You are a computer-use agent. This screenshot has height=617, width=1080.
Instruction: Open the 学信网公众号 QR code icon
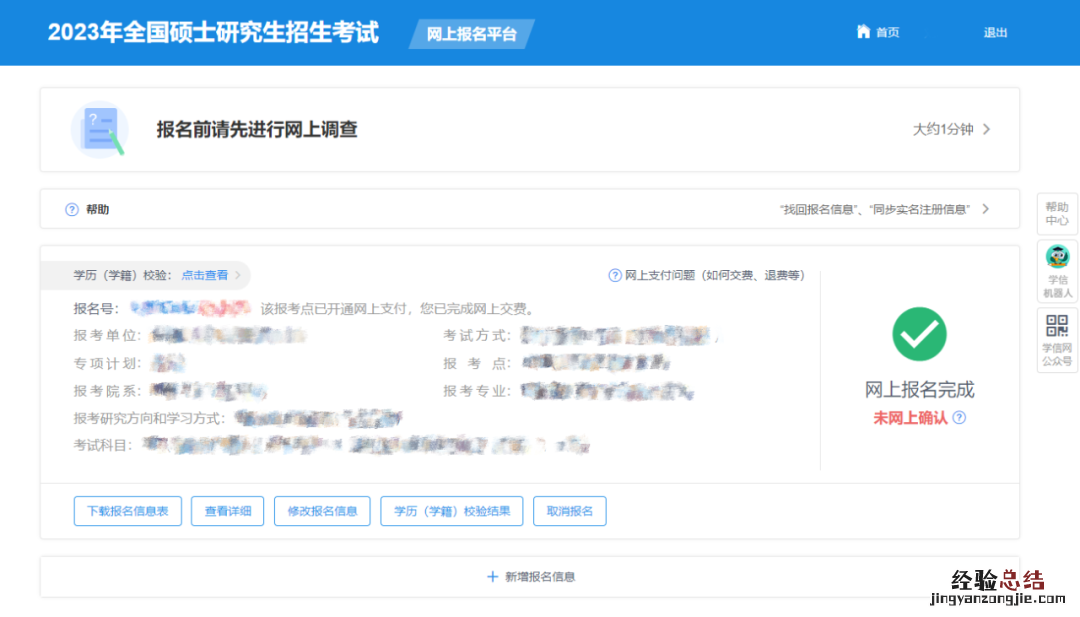coord(1057,325)
